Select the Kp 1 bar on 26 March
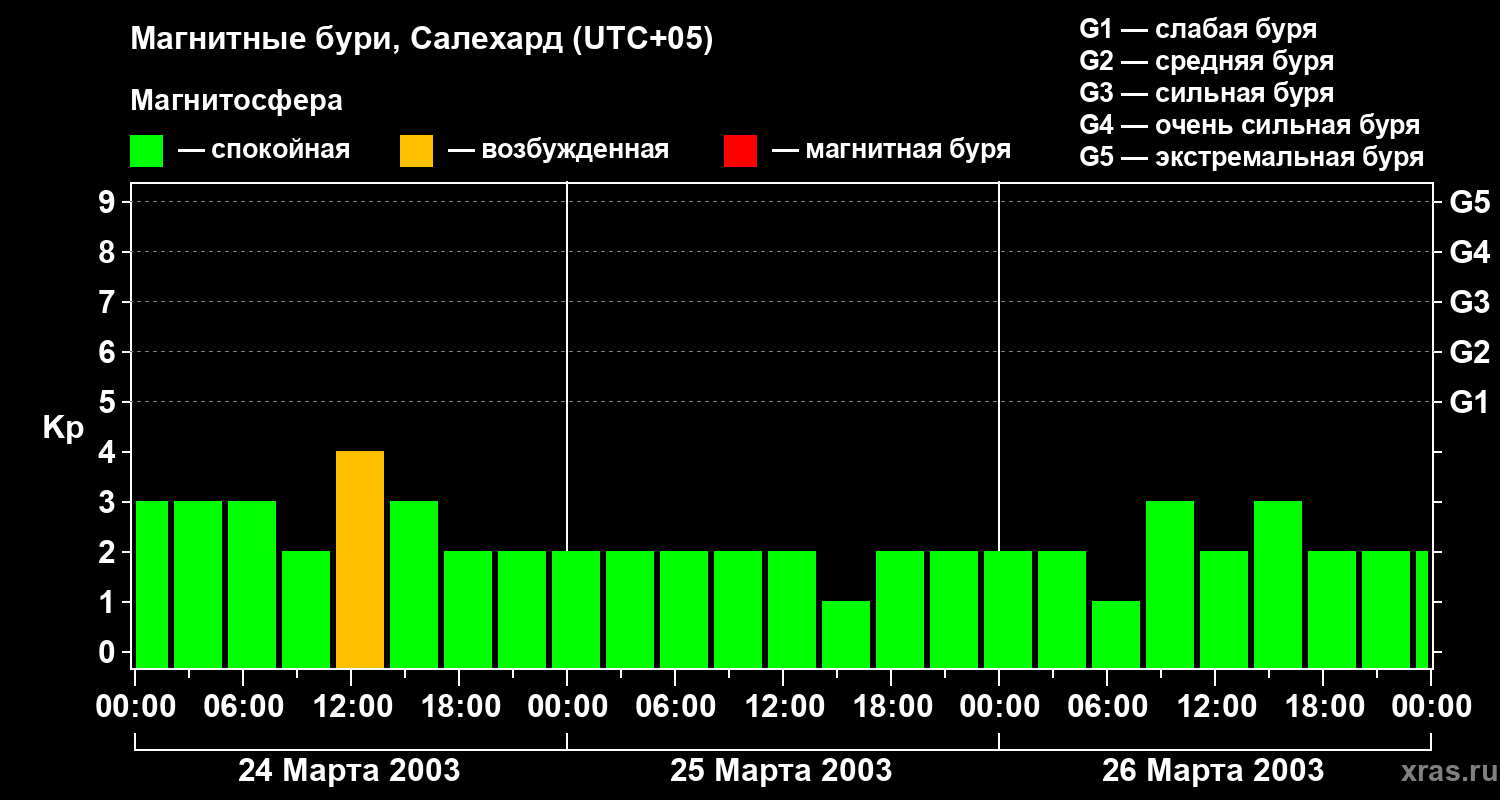 tap(1116, 634)
